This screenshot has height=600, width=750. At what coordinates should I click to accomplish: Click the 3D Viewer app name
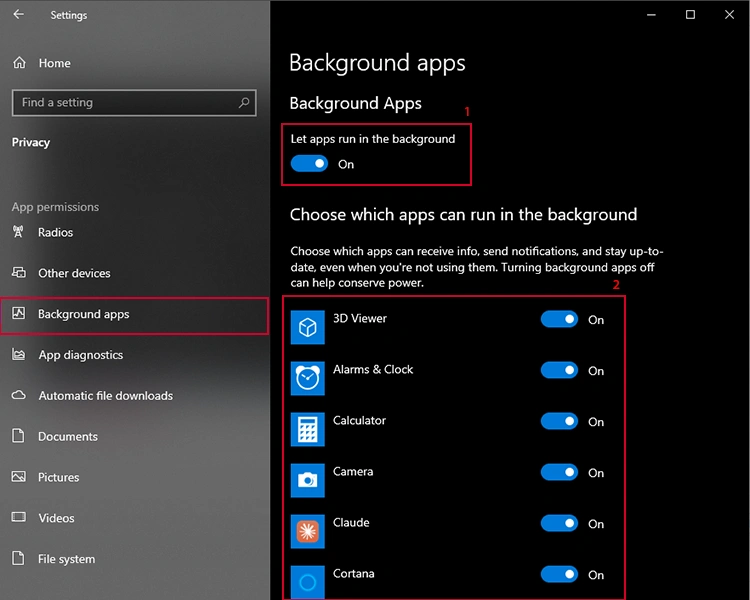click(360, 318)
